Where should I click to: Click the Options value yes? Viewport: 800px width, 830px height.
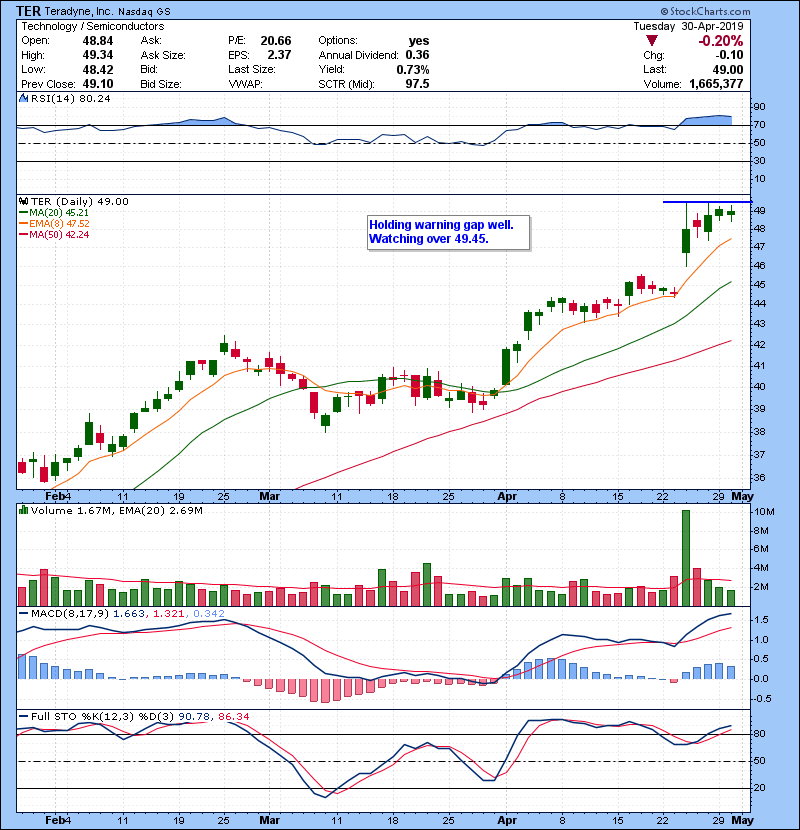(419, 41)
